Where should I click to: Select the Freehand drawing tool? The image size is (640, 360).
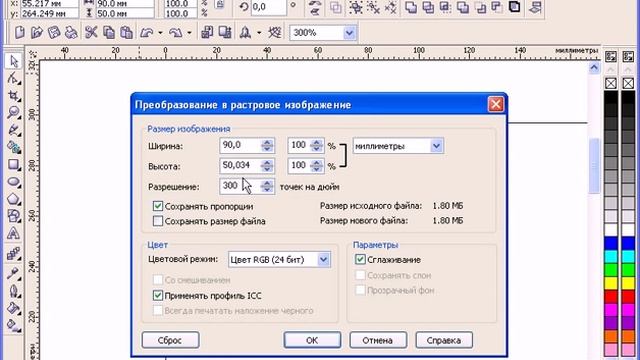tap(13, 130)
